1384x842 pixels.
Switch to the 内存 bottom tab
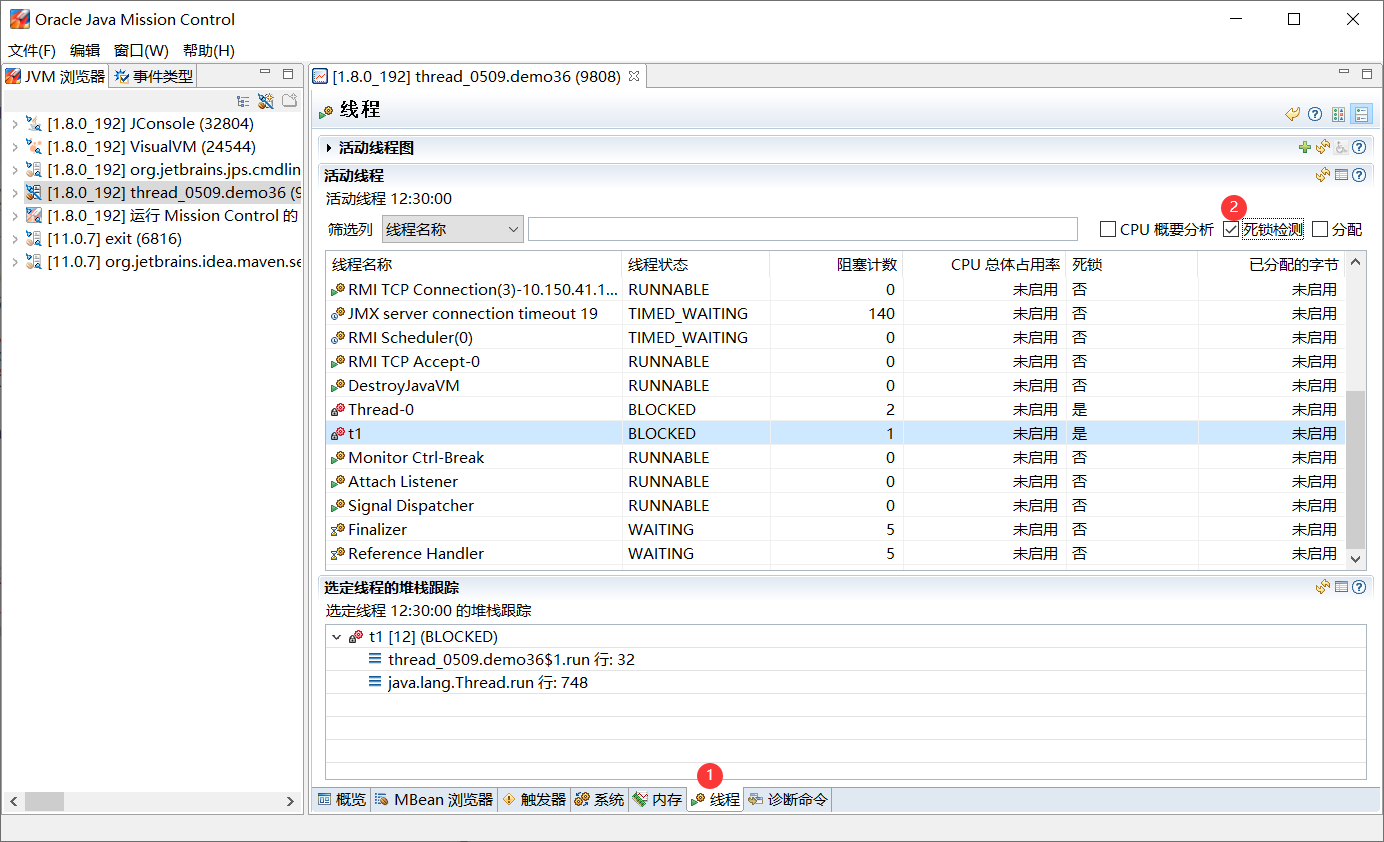click(x=657, y=799)
